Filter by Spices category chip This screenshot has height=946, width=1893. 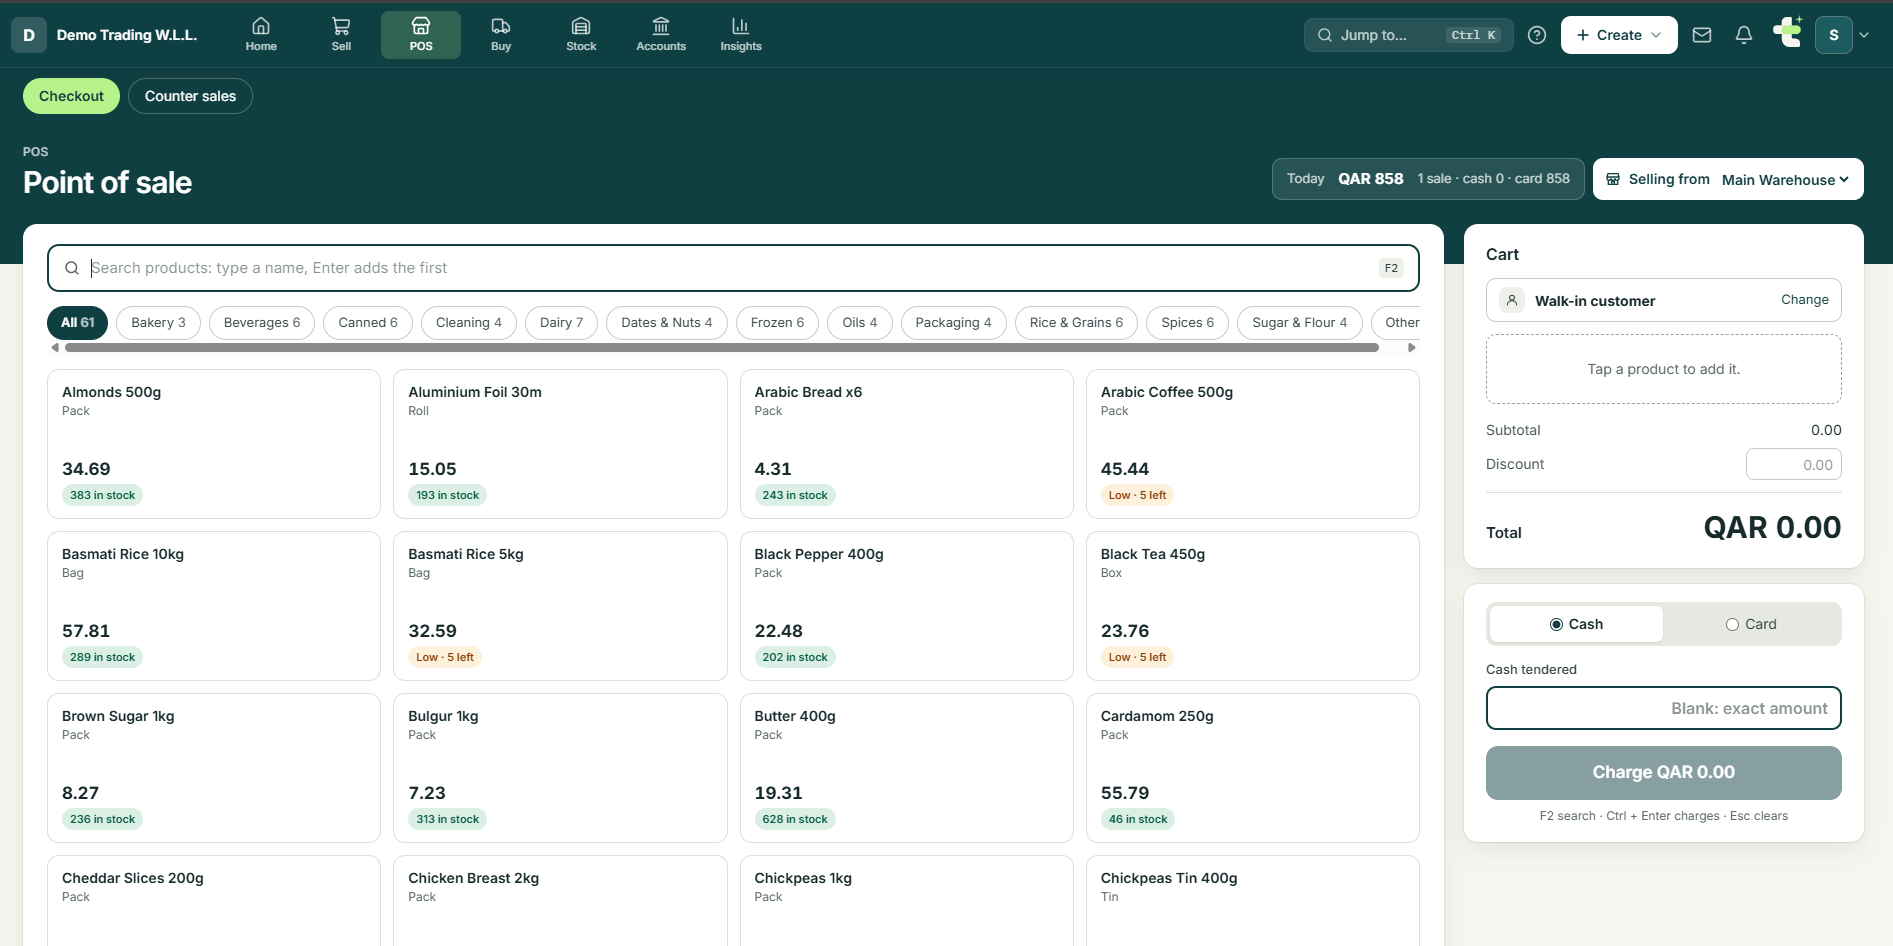pos(1188,322)
